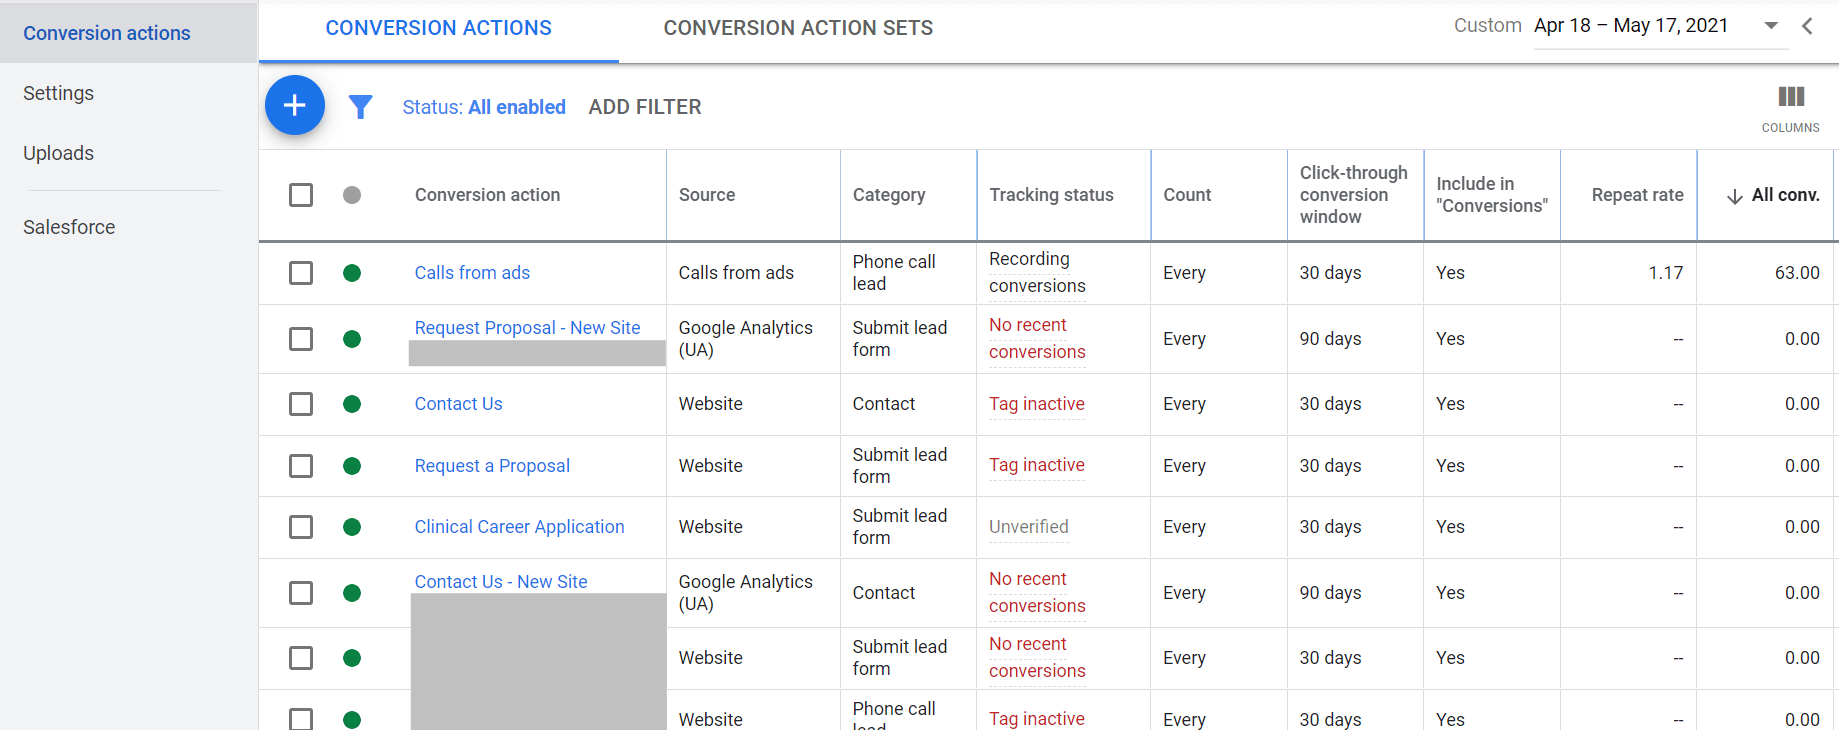Open Uploads in the sidebar
This screenshot has height=730, width=1839.
[58, 153]
